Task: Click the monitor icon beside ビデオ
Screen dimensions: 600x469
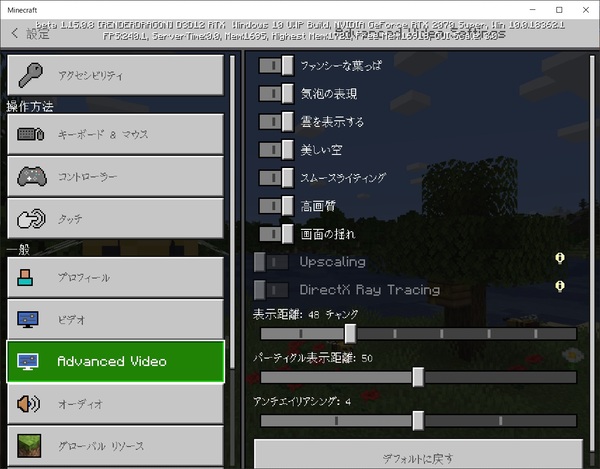Action: tap(28, 319)
